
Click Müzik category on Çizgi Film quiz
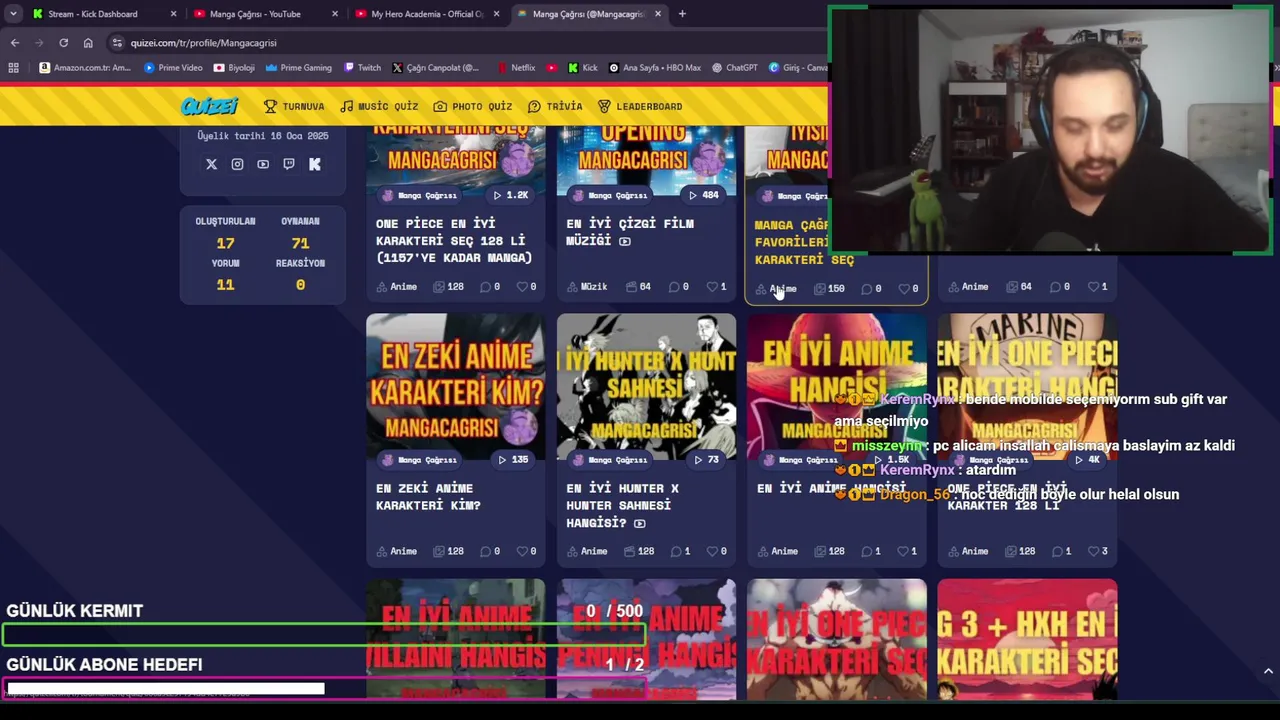(587, 287)
